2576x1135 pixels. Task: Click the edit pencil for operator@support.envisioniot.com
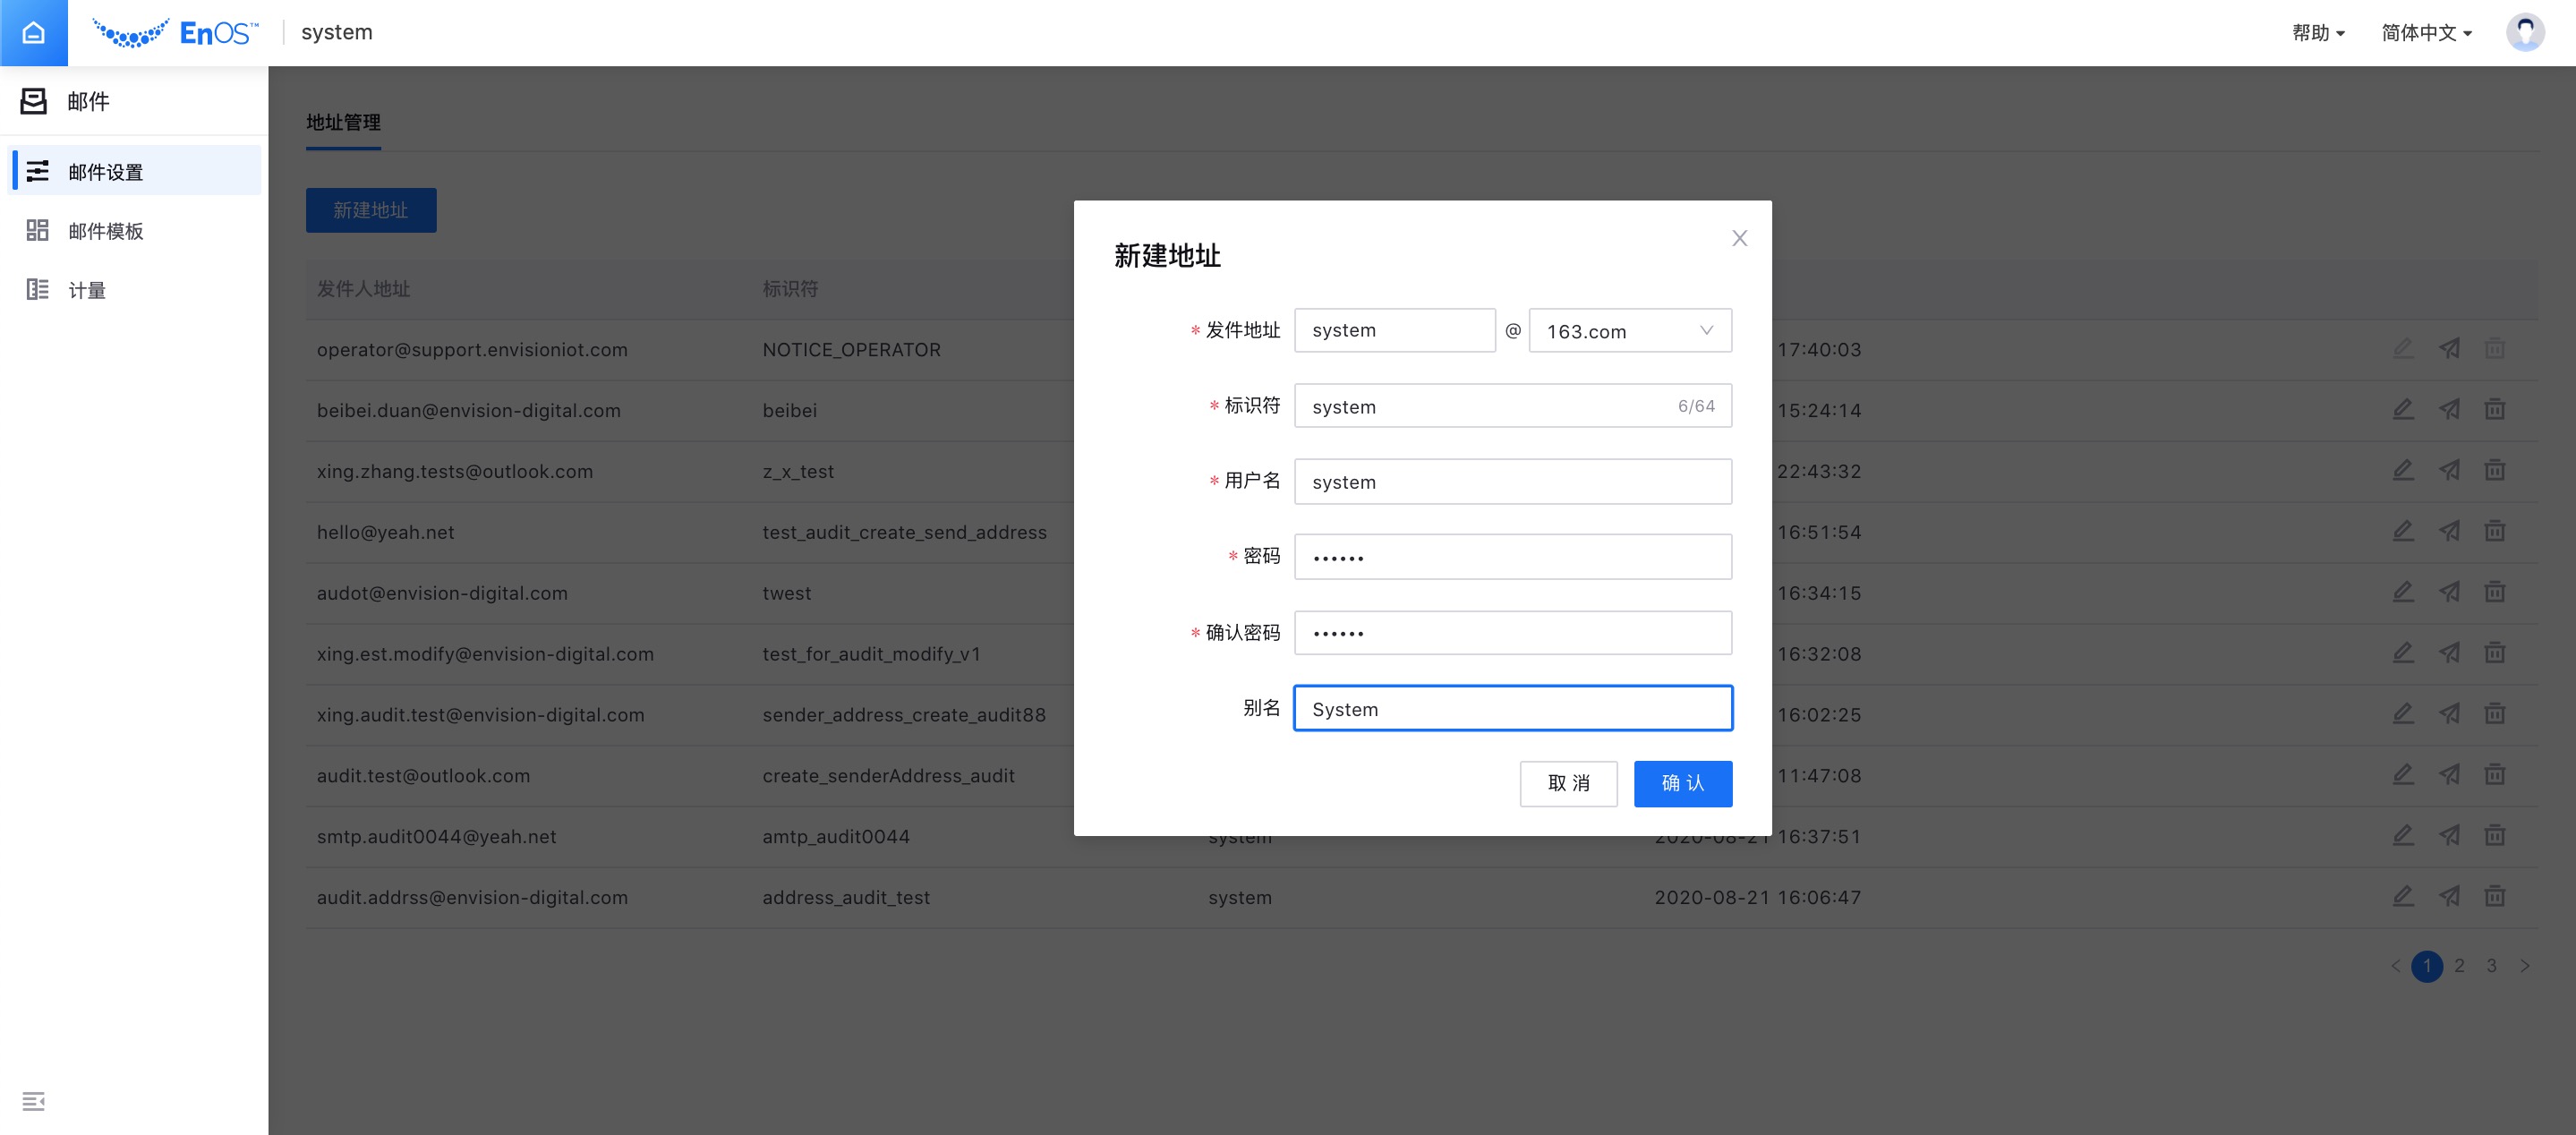(2403, 349)
